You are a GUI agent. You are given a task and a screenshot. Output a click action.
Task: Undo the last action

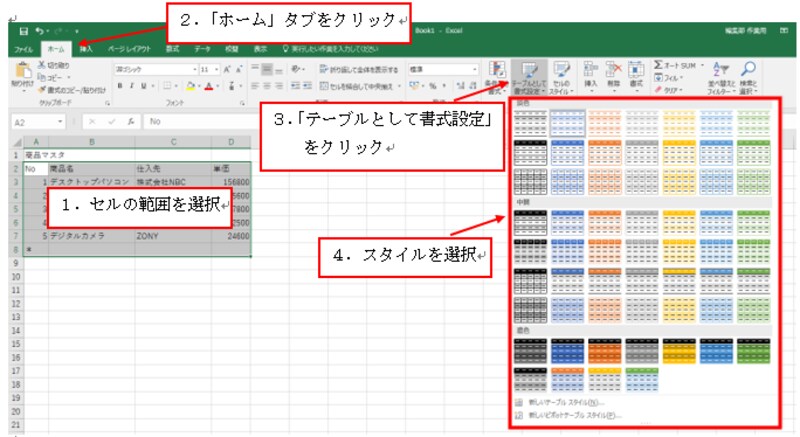(40, 32)
